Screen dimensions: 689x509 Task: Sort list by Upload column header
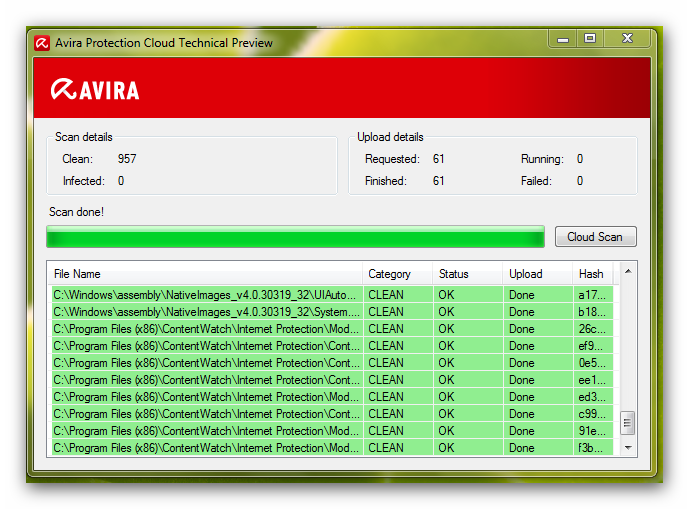coord(538,274)
